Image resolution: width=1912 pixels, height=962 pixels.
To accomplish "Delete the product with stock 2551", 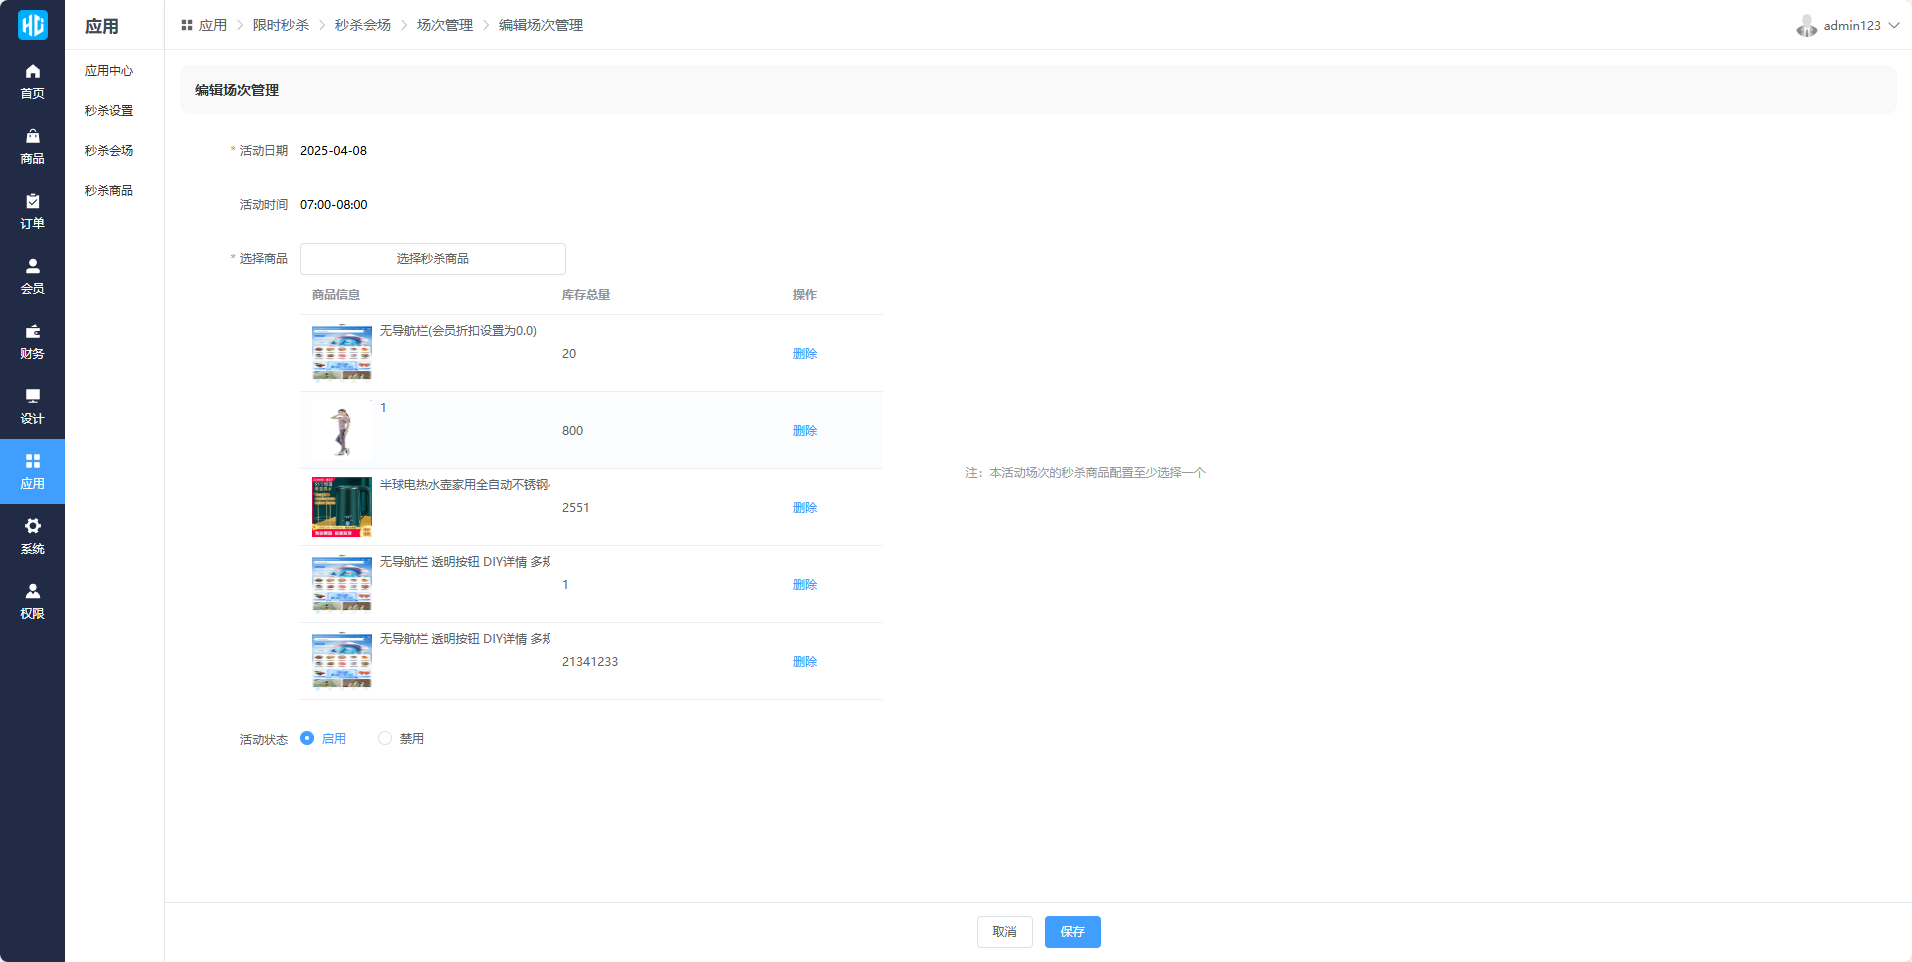I will click(804, 508).
